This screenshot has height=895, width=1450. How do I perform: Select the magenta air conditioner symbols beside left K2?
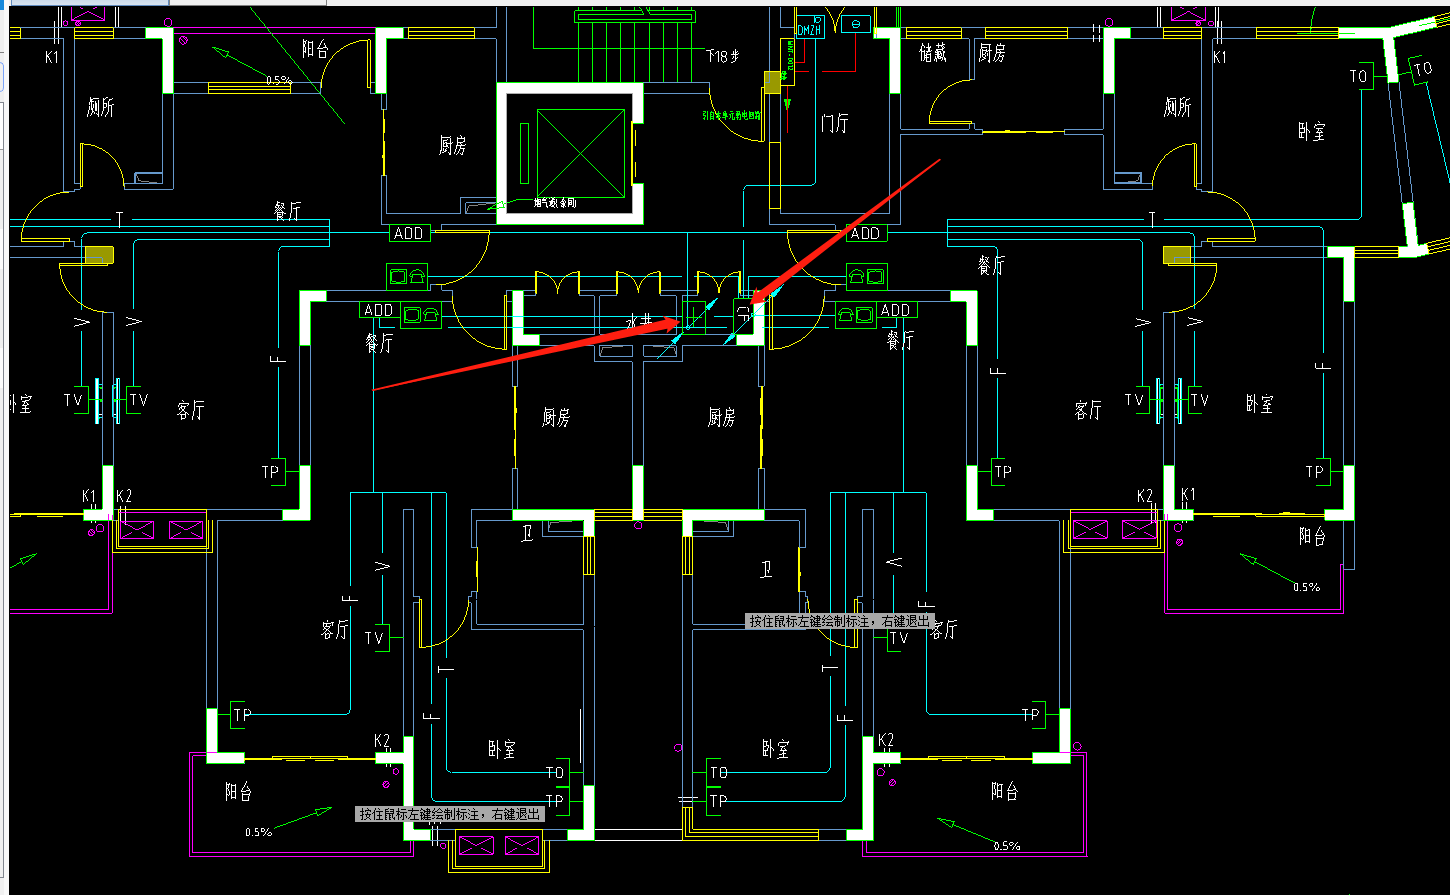pyautogui.click(x=161, y=530)
